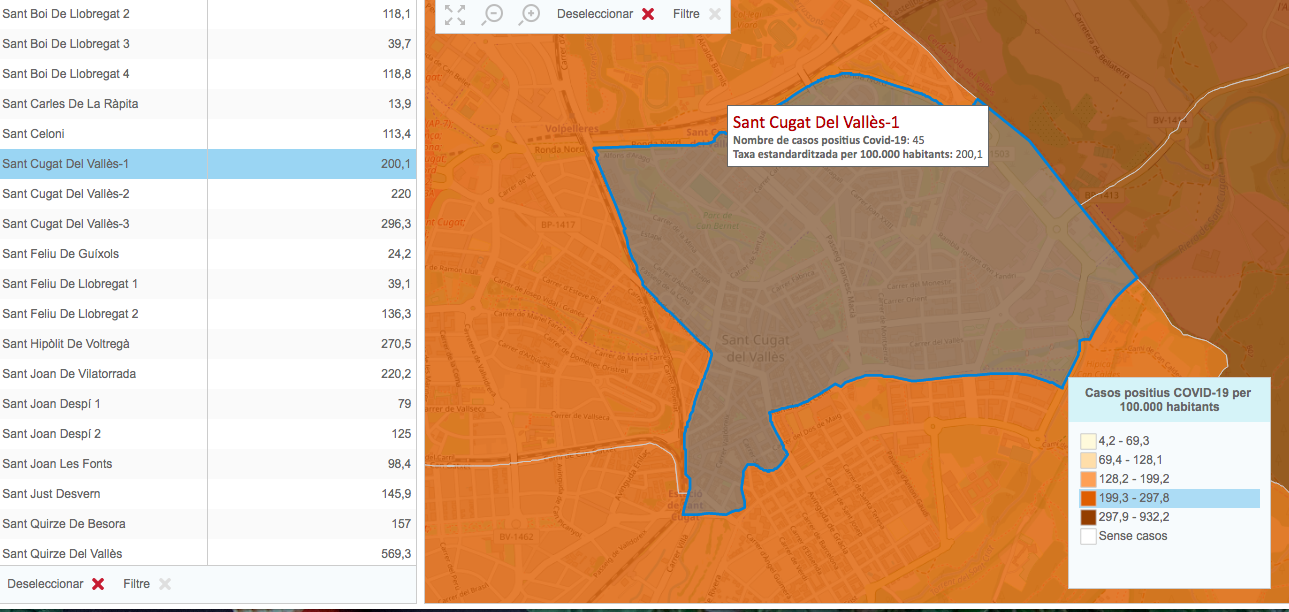Click the Sant Celoni table row

(x=207, y=134)
